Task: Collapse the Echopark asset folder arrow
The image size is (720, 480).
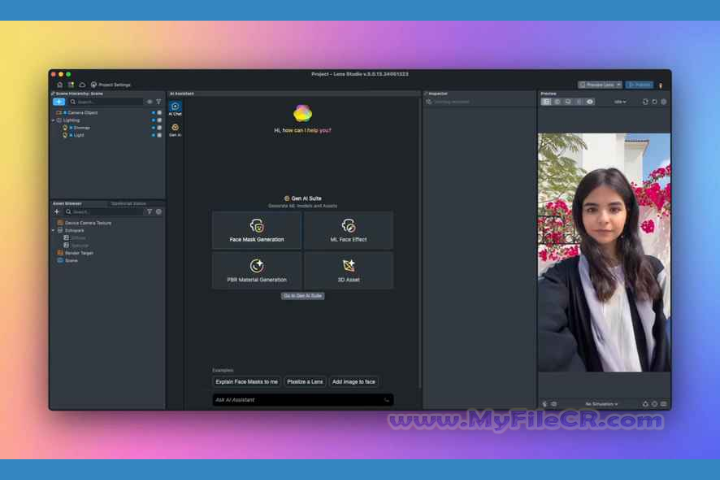Action: (53, 231)
